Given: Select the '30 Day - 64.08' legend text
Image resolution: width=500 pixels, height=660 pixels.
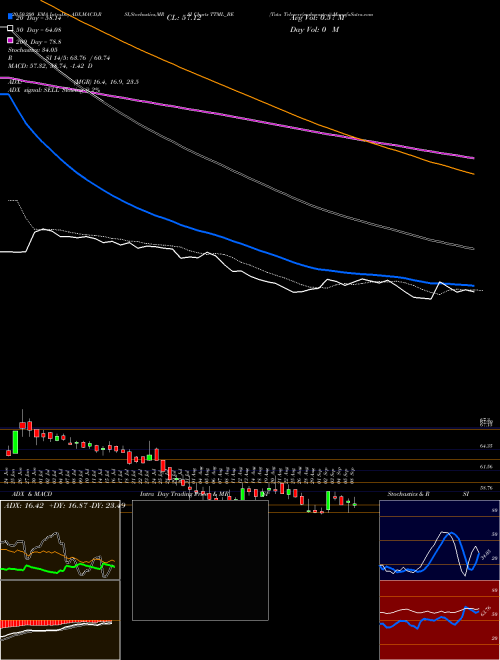Looking at the screenshot, I should click(x=38, y=29).
